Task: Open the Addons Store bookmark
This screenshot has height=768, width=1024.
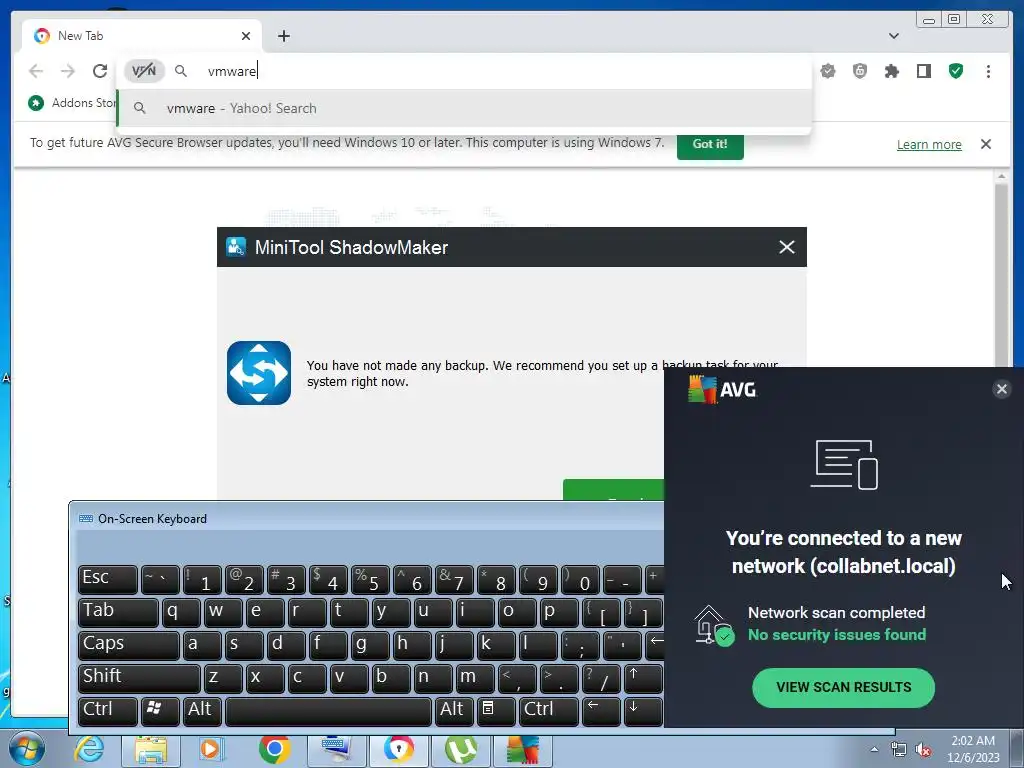Action: (x=71, y=103)
